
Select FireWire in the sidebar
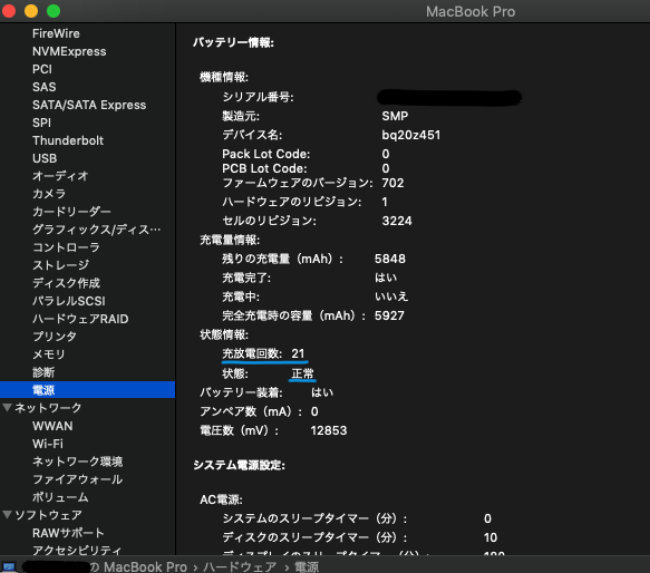pos(56,34)
